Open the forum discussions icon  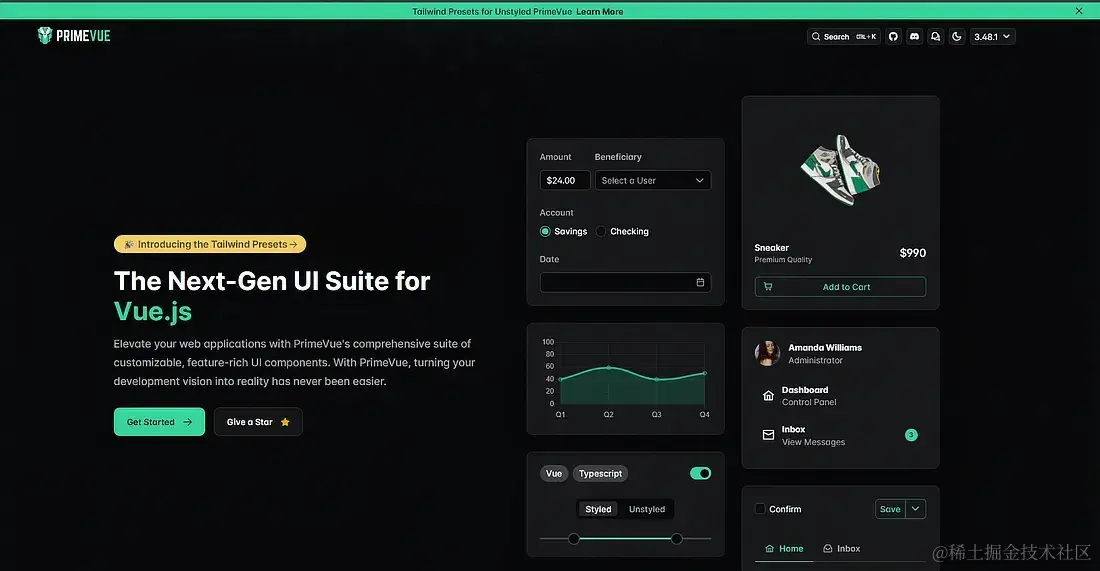click(x=935, y=36)
